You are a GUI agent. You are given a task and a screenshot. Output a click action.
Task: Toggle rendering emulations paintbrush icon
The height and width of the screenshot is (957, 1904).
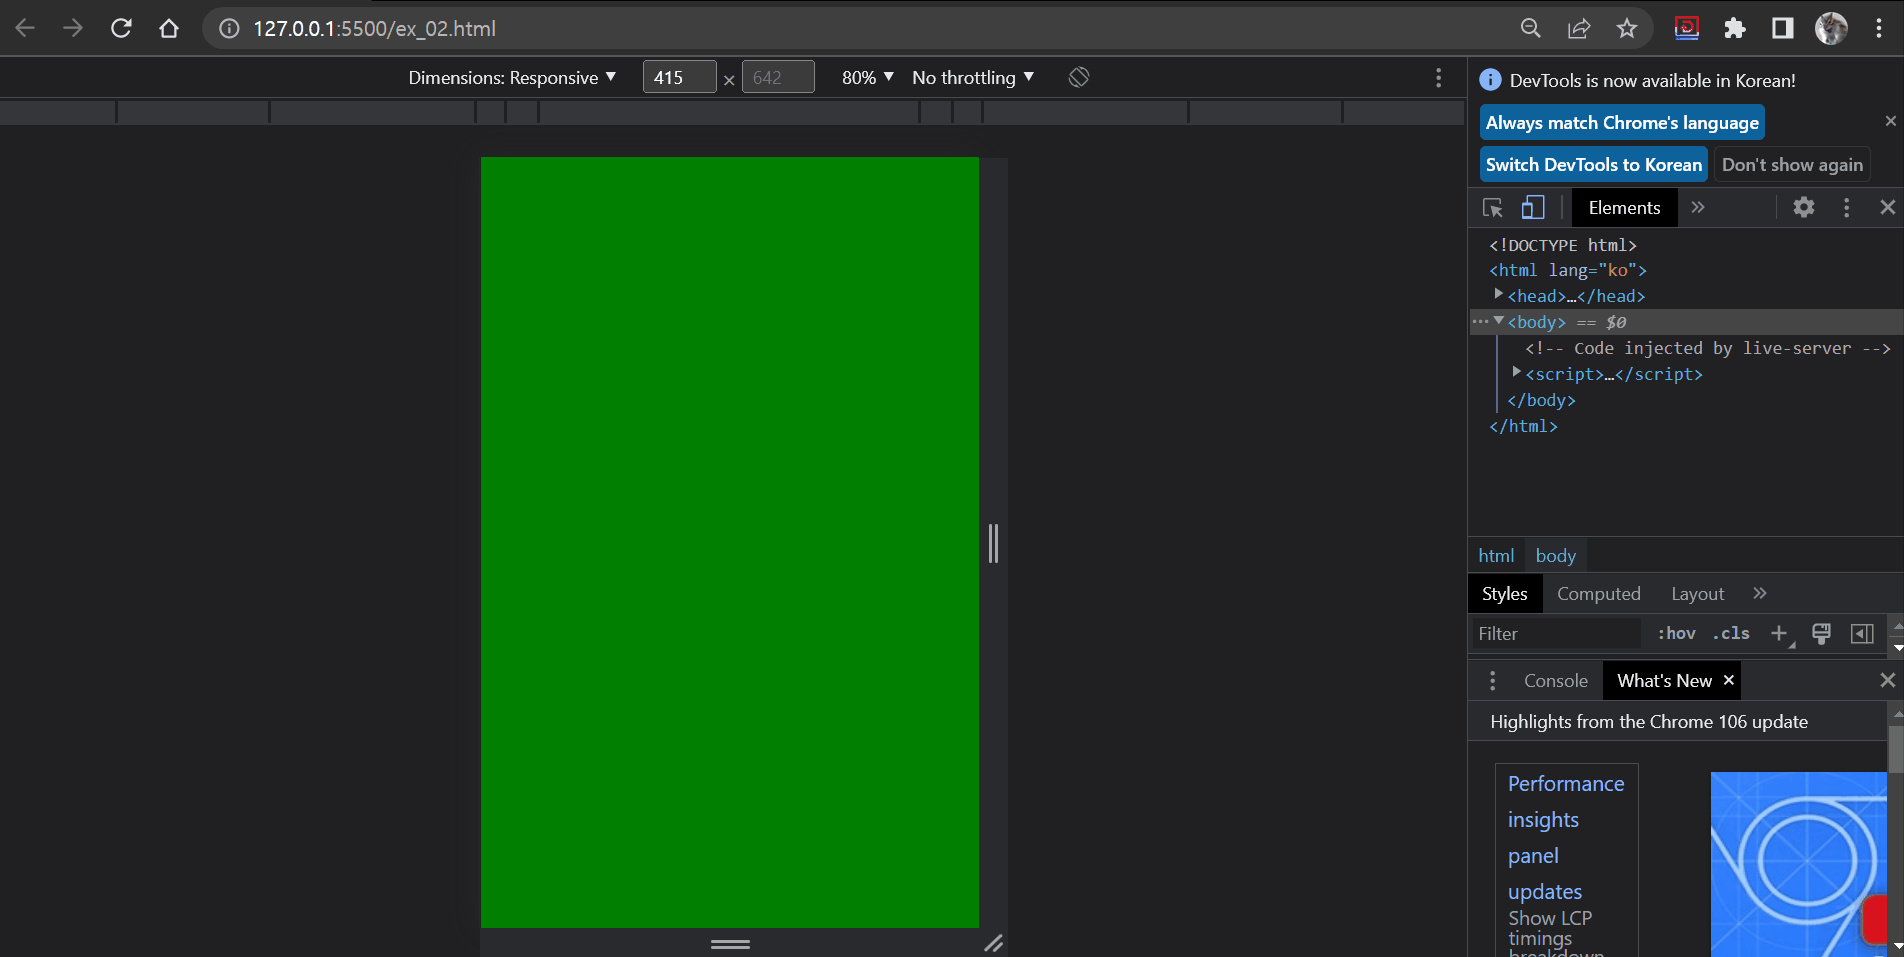point(1822,633)
